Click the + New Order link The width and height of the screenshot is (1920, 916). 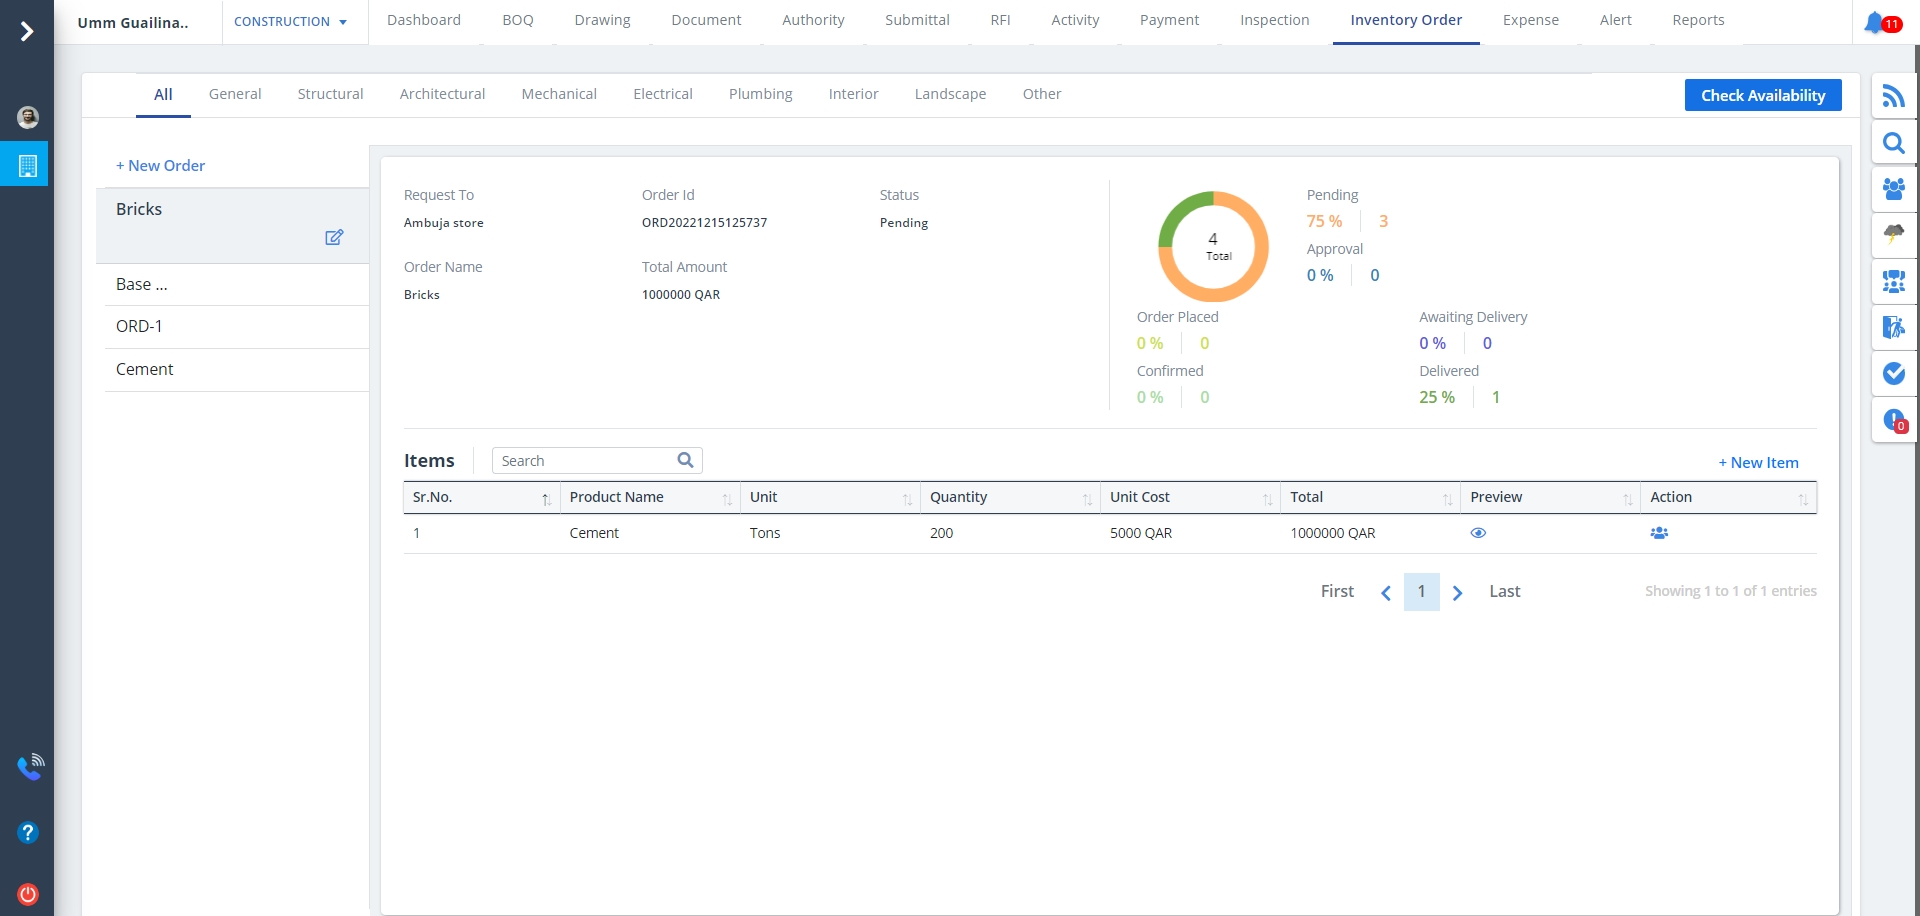(161, 166)
